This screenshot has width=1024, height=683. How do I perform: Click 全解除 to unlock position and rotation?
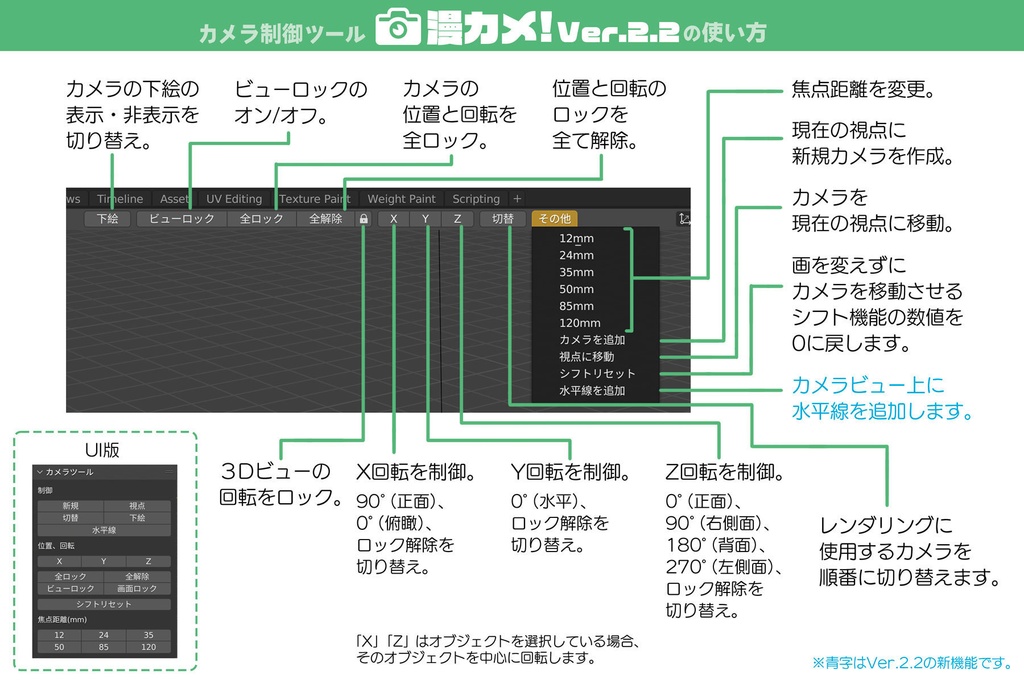click(x=328, y=218)
